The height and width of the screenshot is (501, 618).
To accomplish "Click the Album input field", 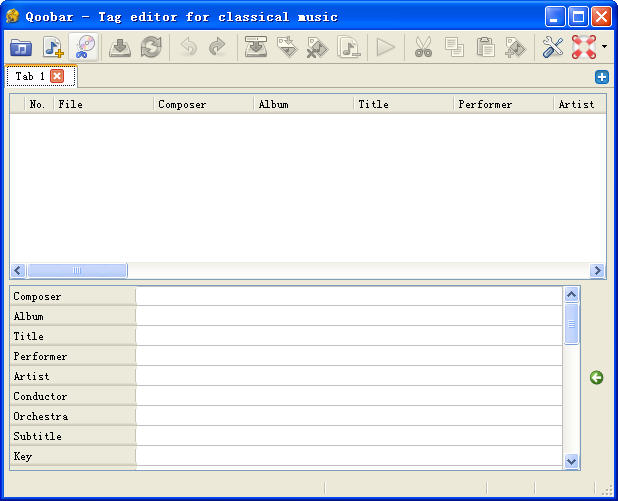I will click(x=349, y=316).
